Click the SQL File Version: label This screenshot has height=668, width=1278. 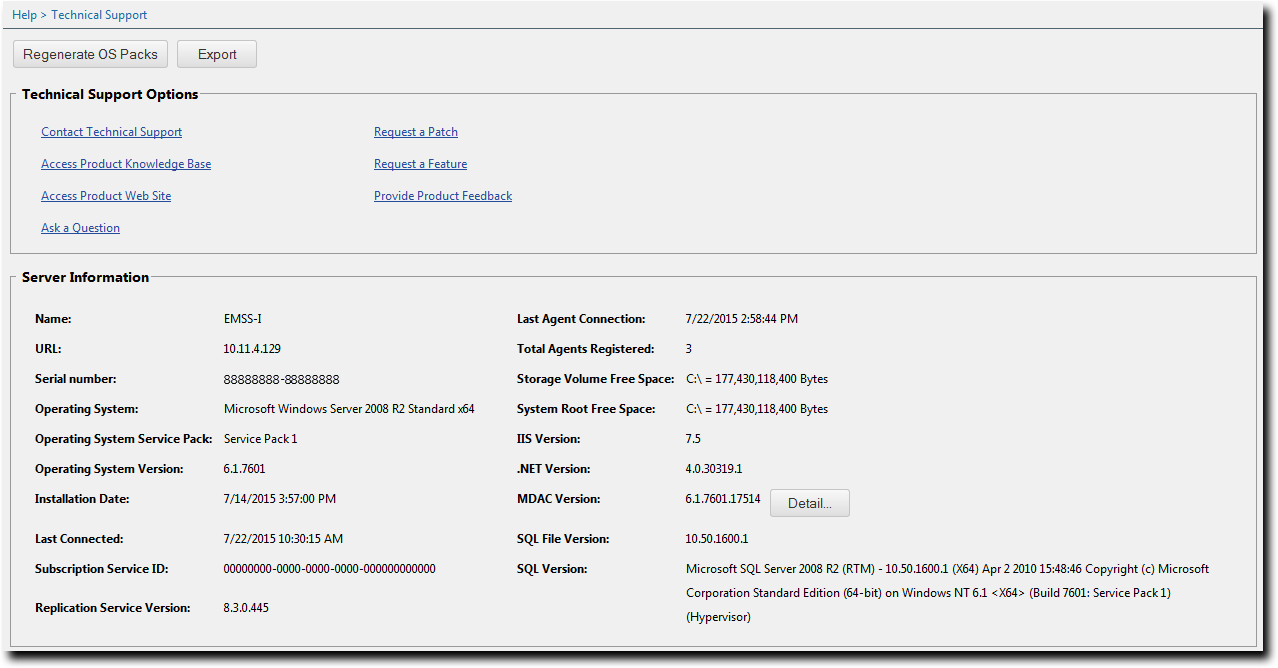point(563,539)
